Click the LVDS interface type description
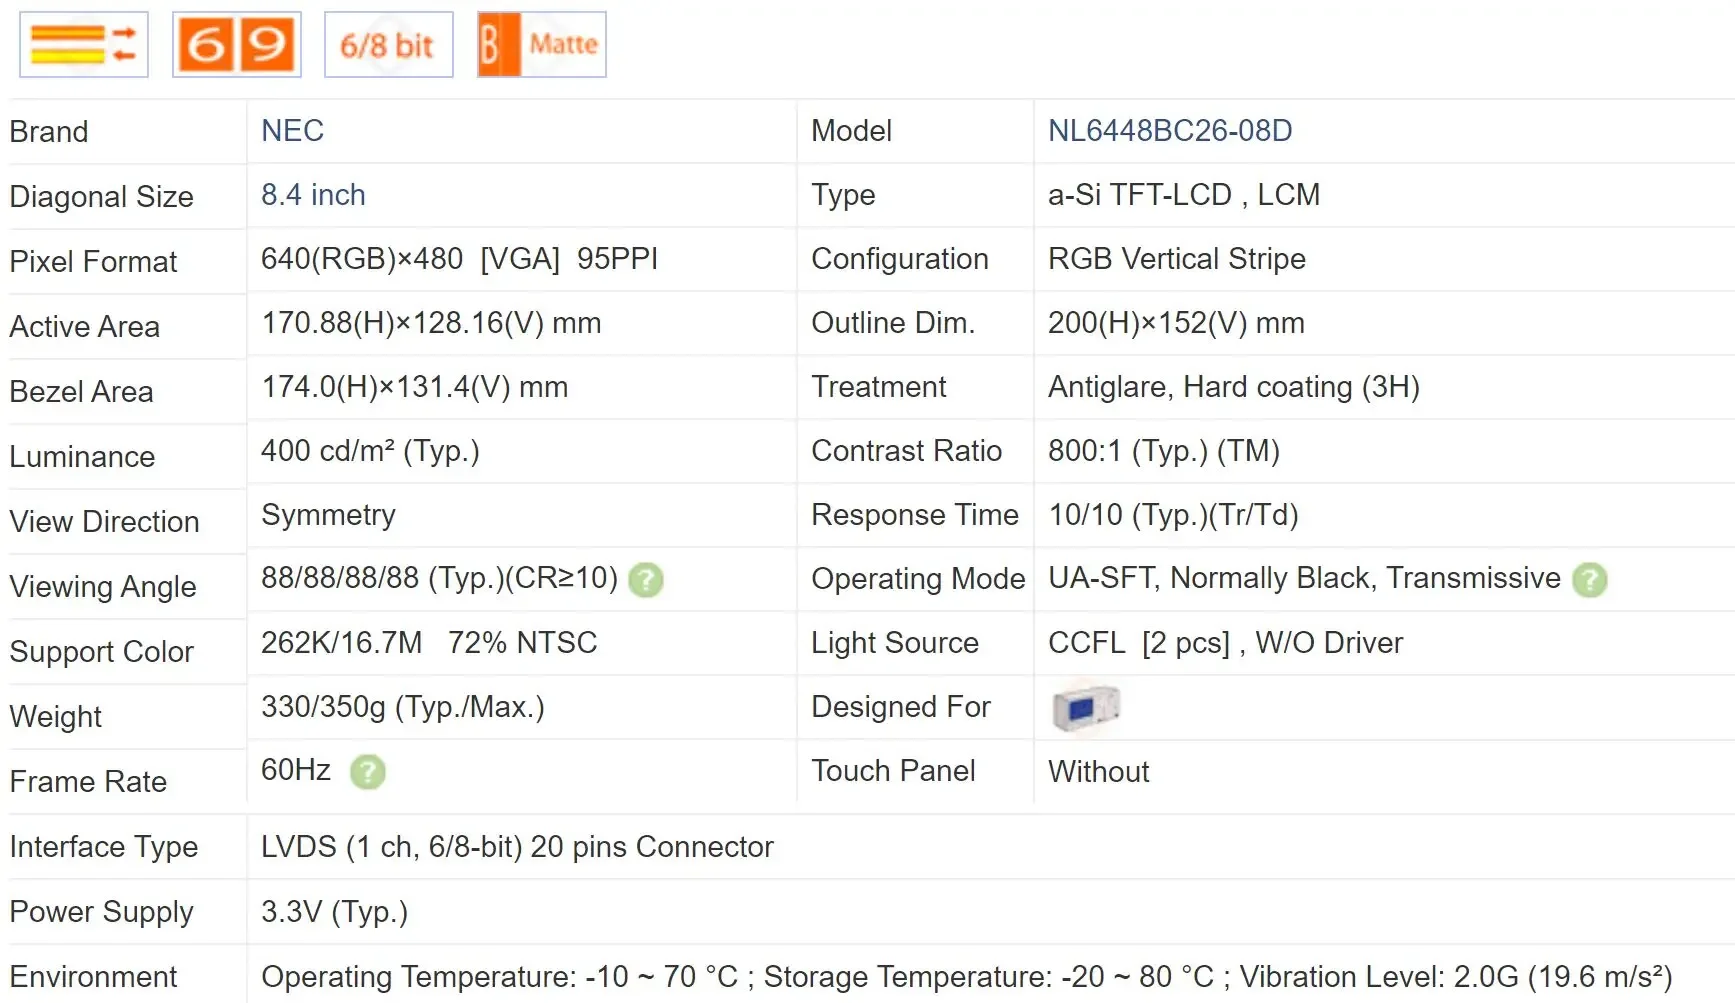The image size is (1735, 1003). coord(517,847)
